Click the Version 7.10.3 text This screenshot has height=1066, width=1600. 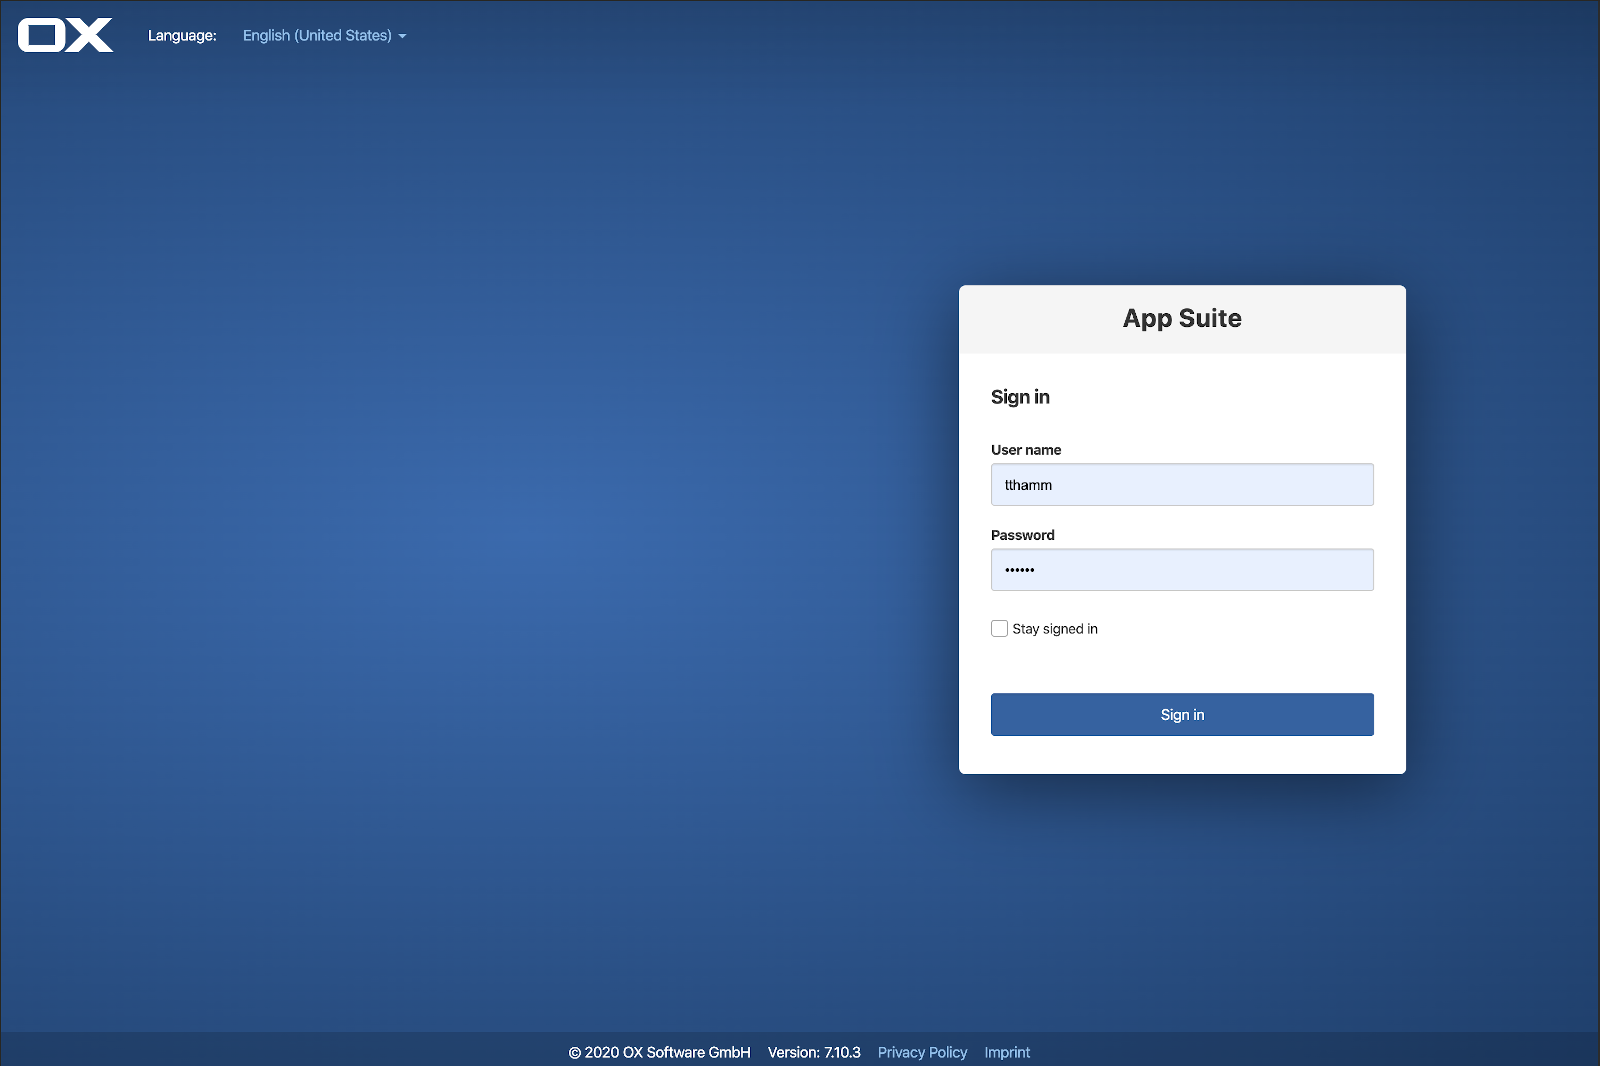pos(814,1052)
